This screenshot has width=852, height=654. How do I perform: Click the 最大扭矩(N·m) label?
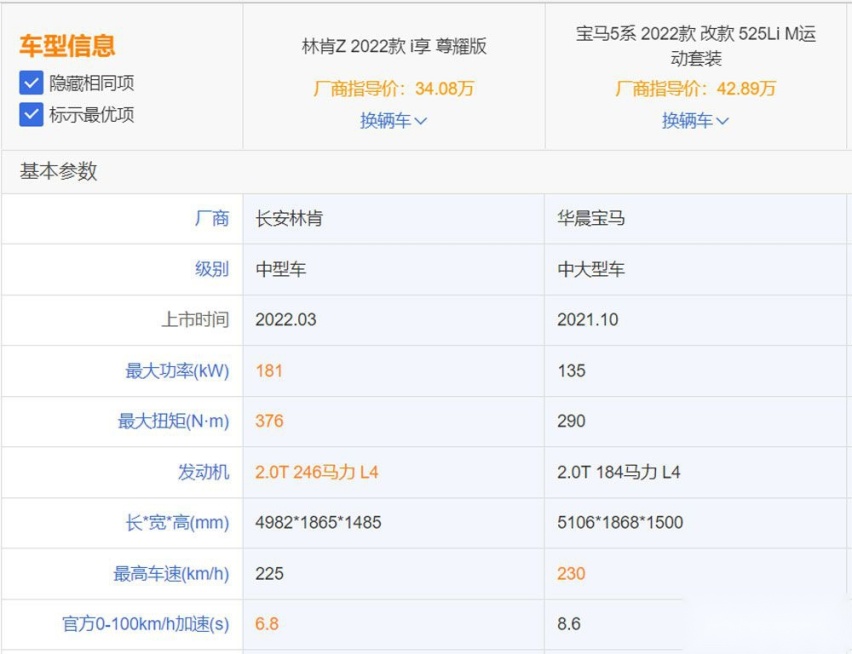(173, 421)
